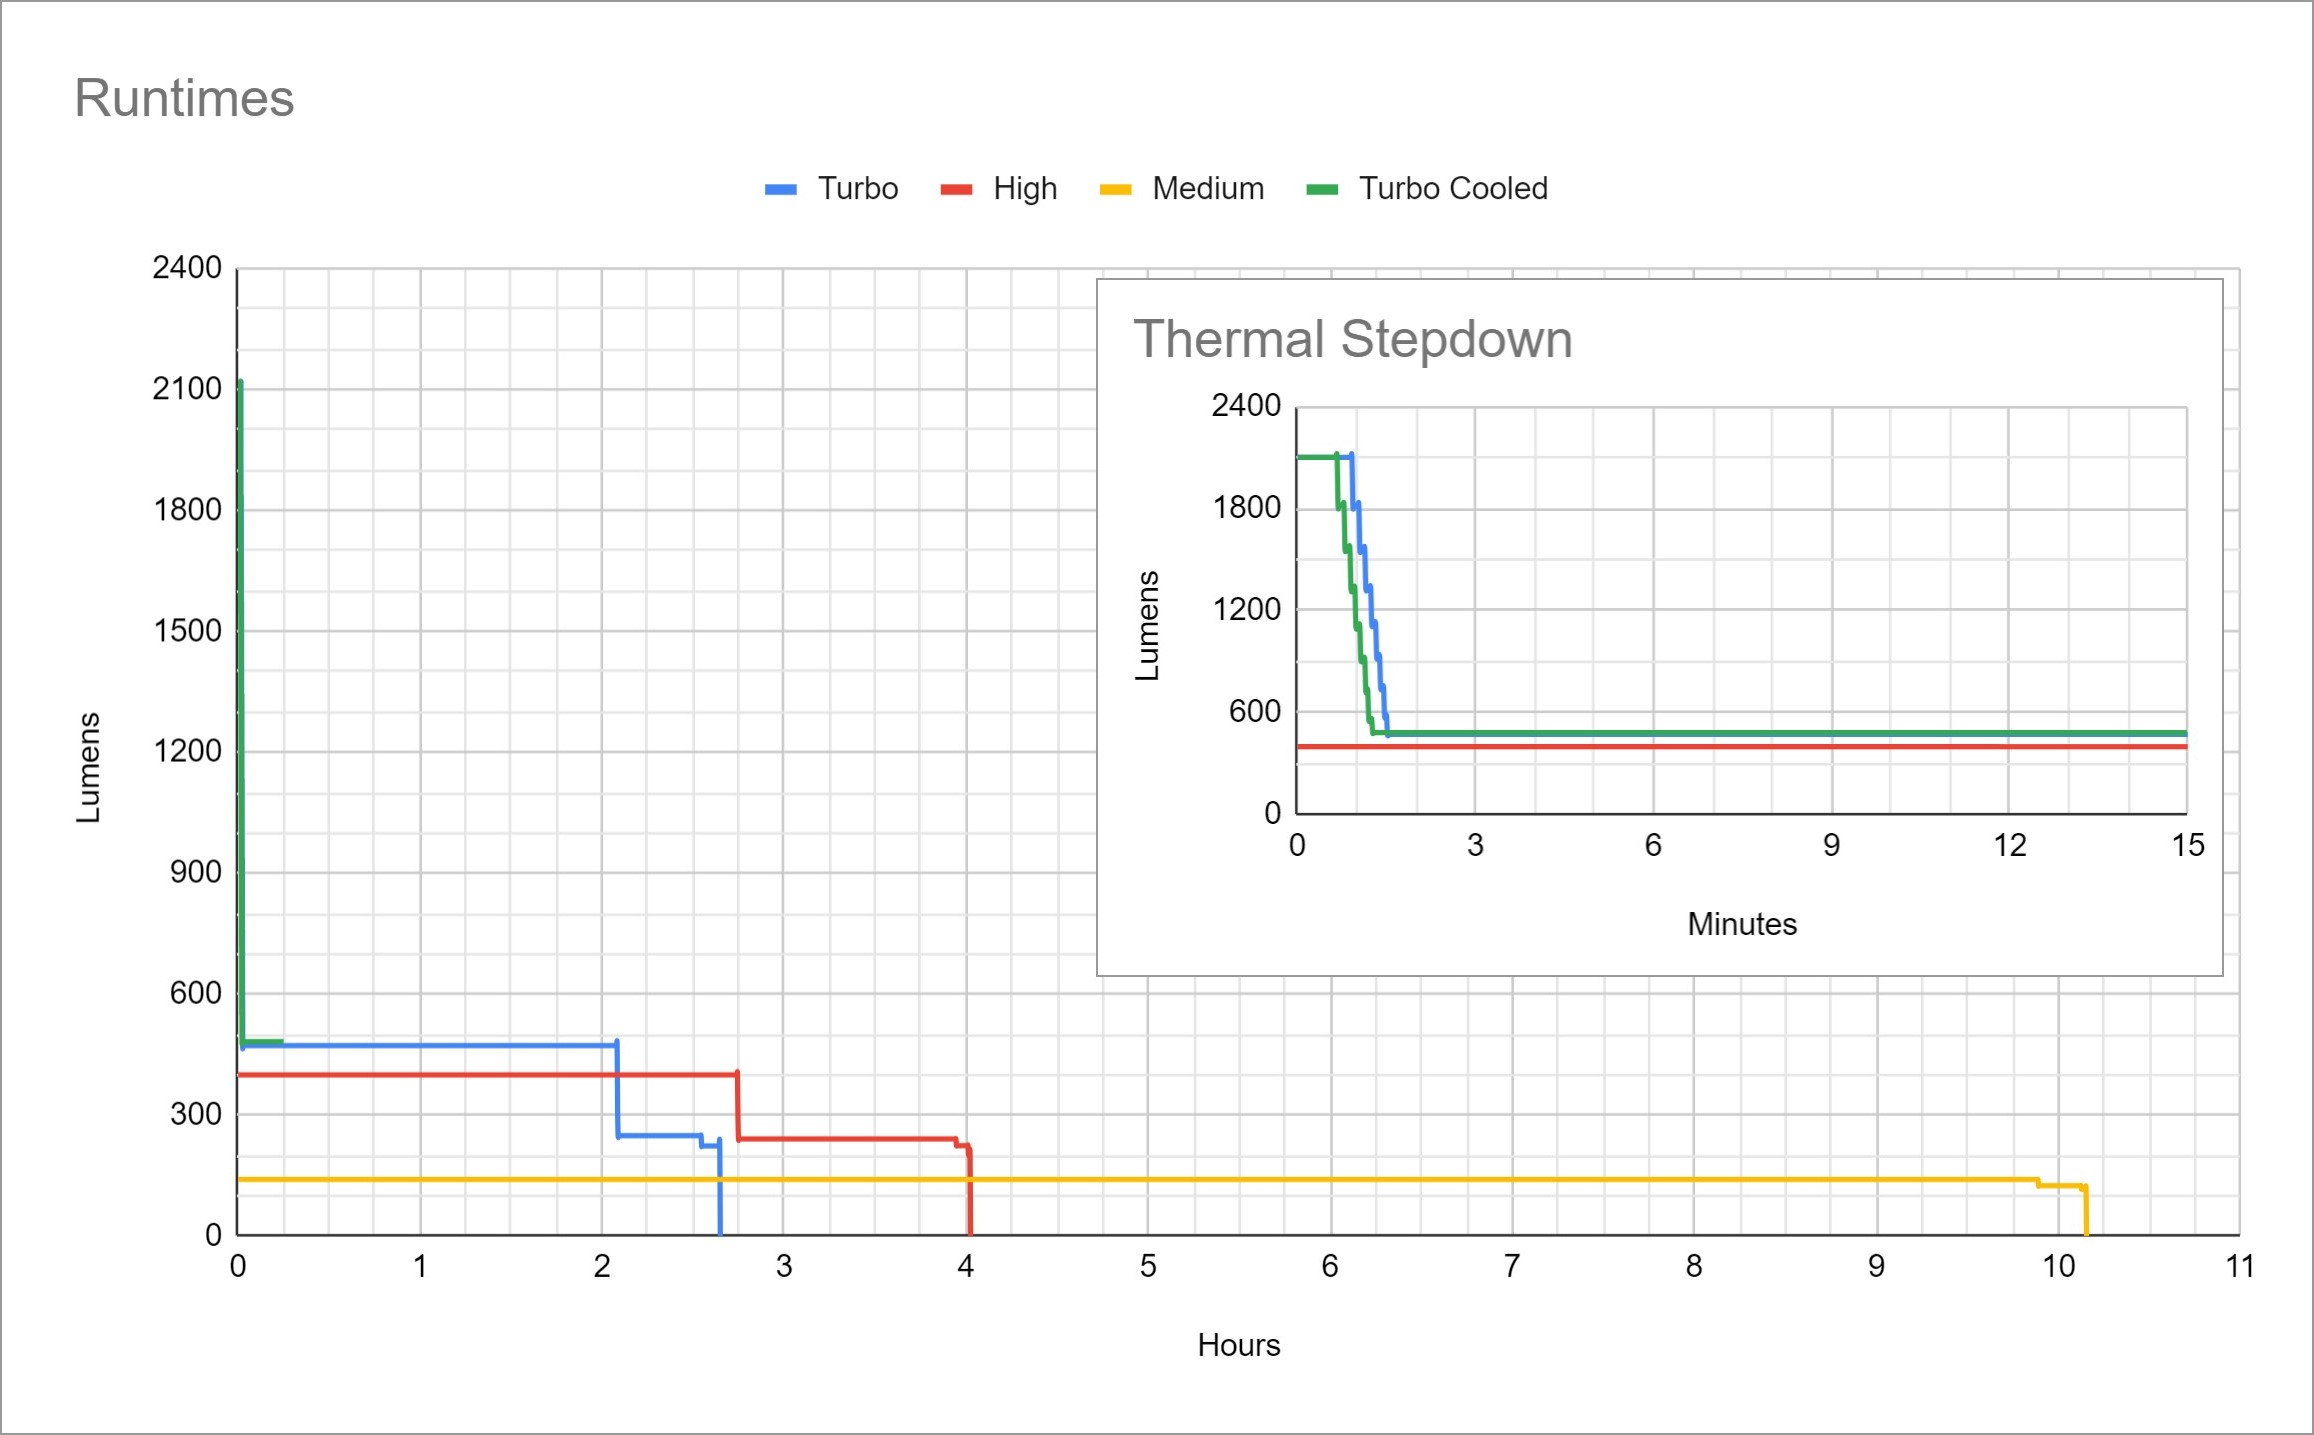2314x1435 pixels.
Task: Select the High legend label
Action: [1024, 188]
